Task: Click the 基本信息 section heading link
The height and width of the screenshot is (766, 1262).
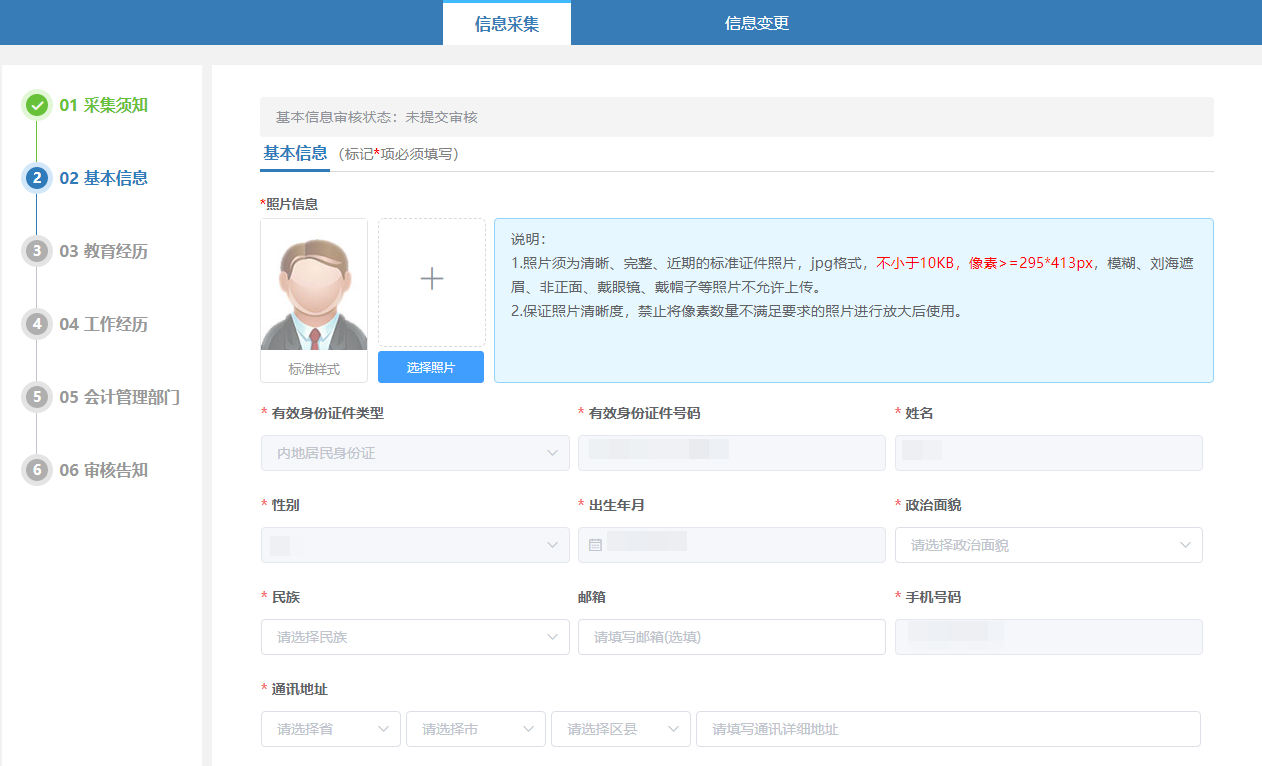Action: tap(294, 154)
